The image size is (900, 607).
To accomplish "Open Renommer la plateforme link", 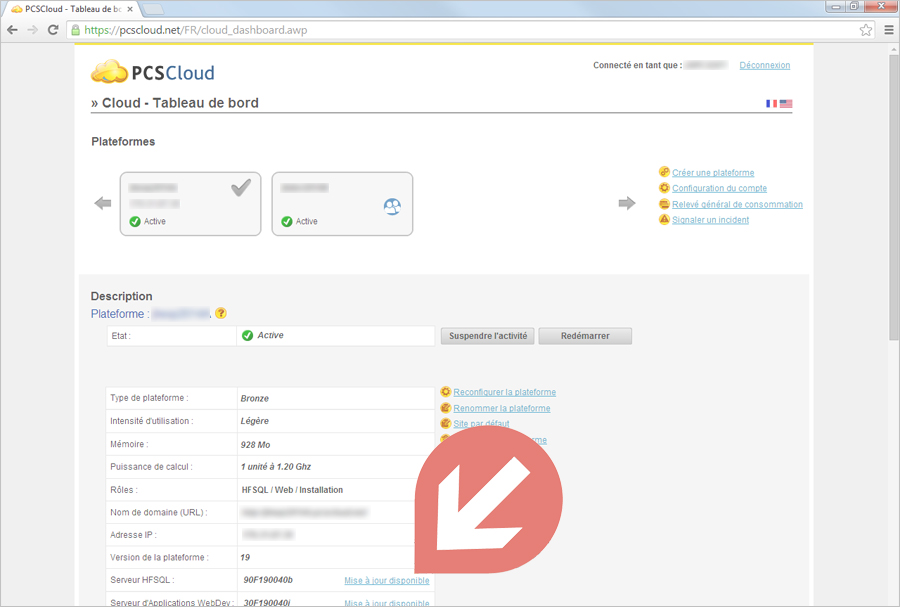I will coord(502,408).
